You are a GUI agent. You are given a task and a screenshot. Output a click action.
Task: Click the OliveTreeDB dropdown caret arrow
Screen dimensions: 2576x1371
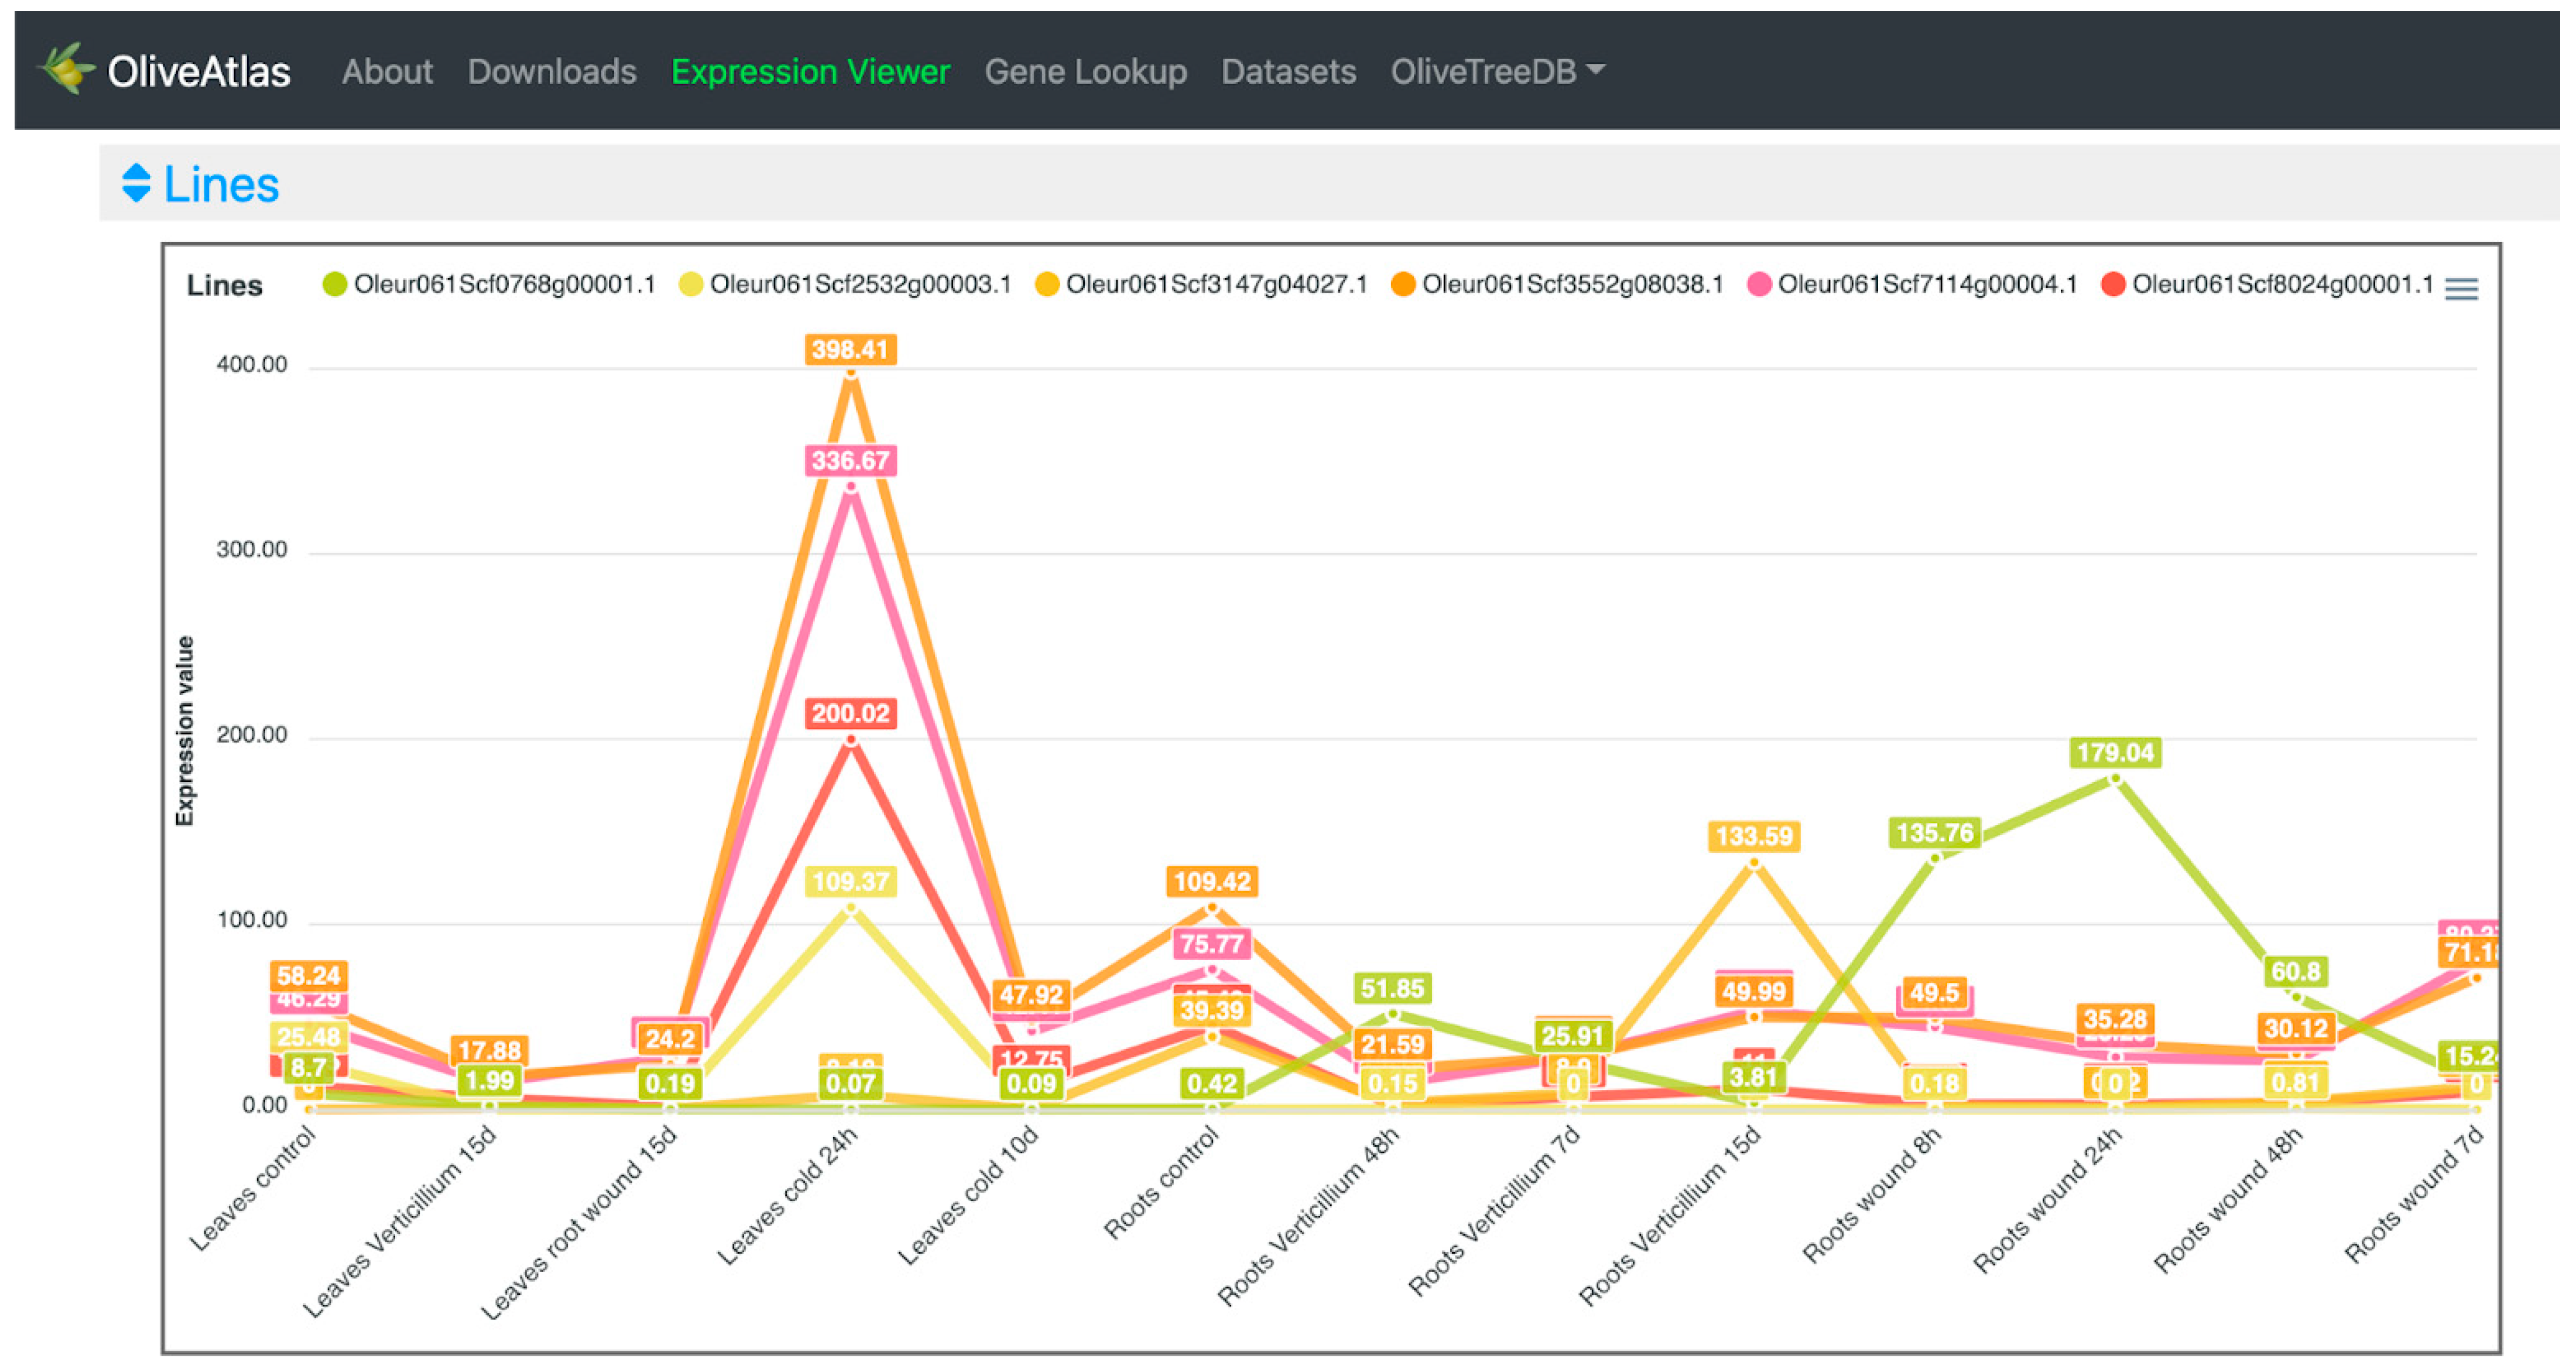pos(1596,69)
